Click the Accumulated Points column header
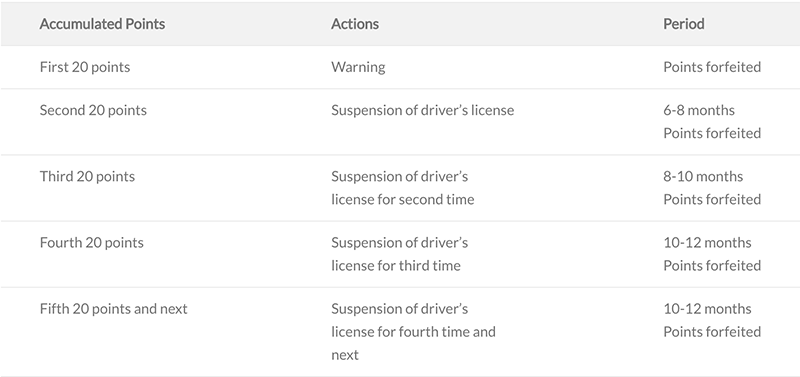 click(x=102, y=24)
